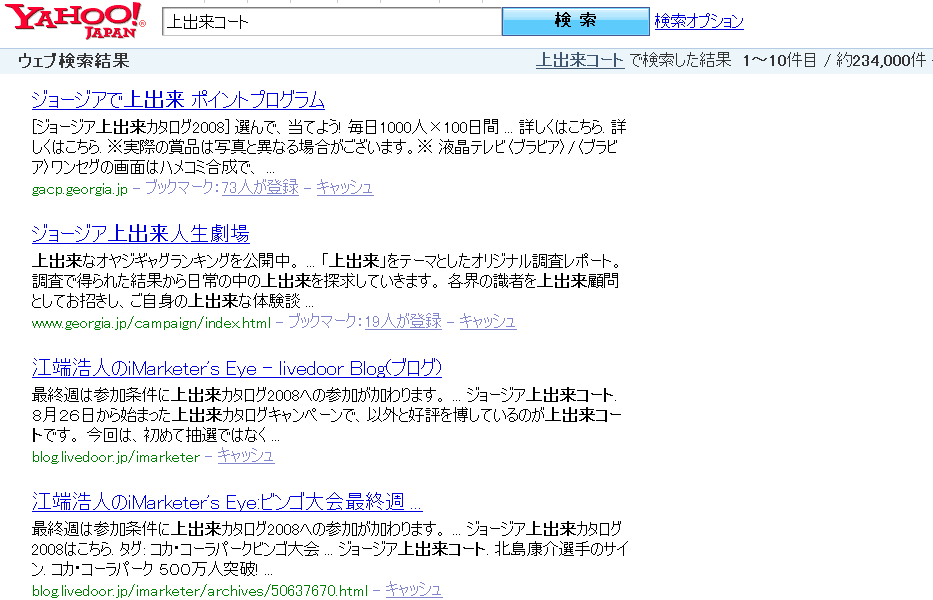Open bookmark link 73人が登録
933x600 pixels.
pos(260,188)
